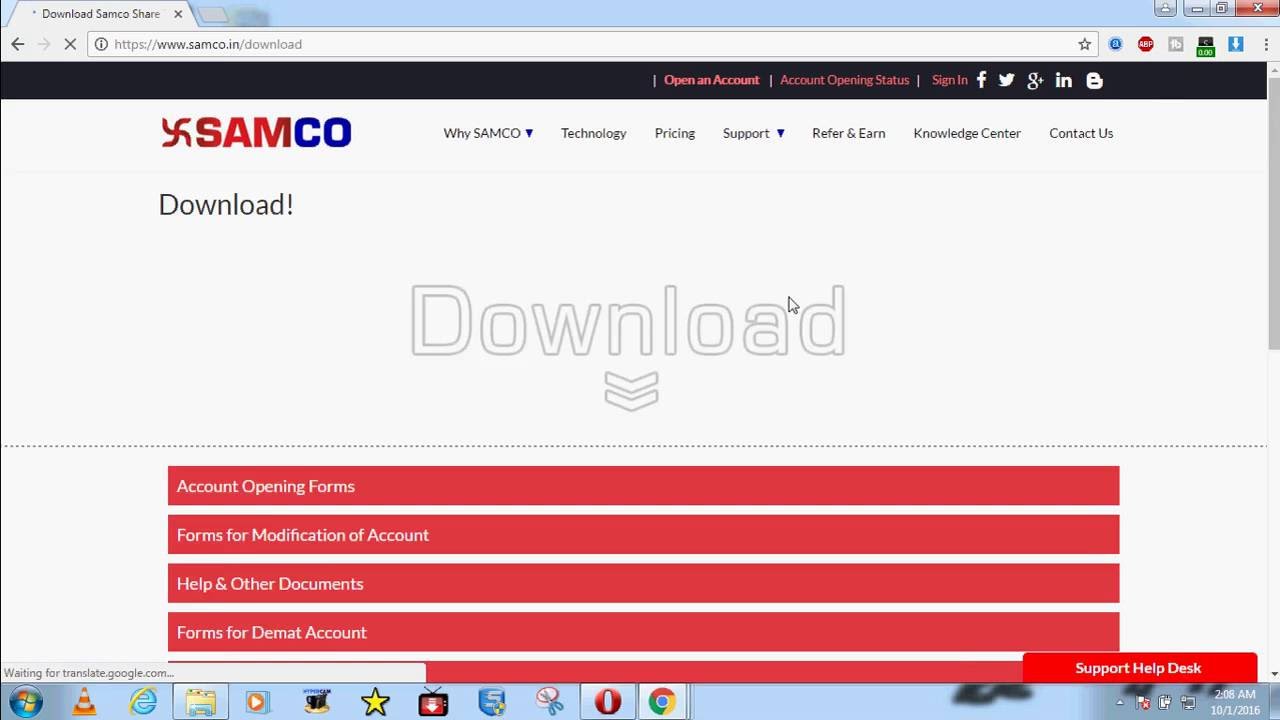Open the blue circular 'a' extension
This screenshot has height=720, width=1280.
[1116, 44]
